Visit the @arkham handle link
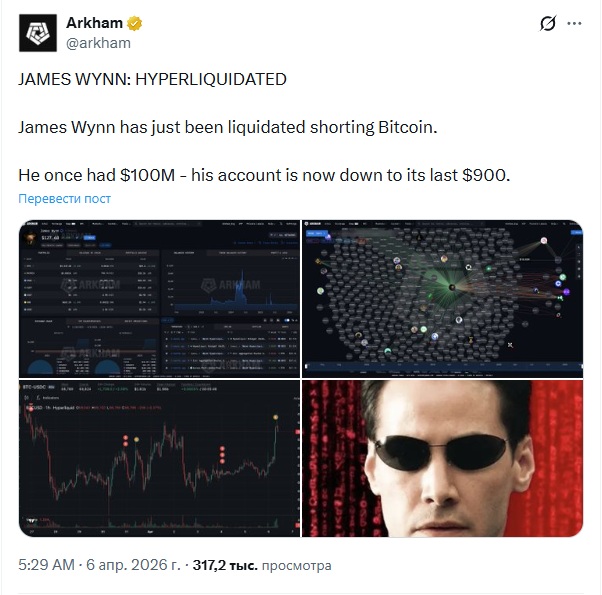The width and height of the screenshot is (602, 595). point(98,43)
